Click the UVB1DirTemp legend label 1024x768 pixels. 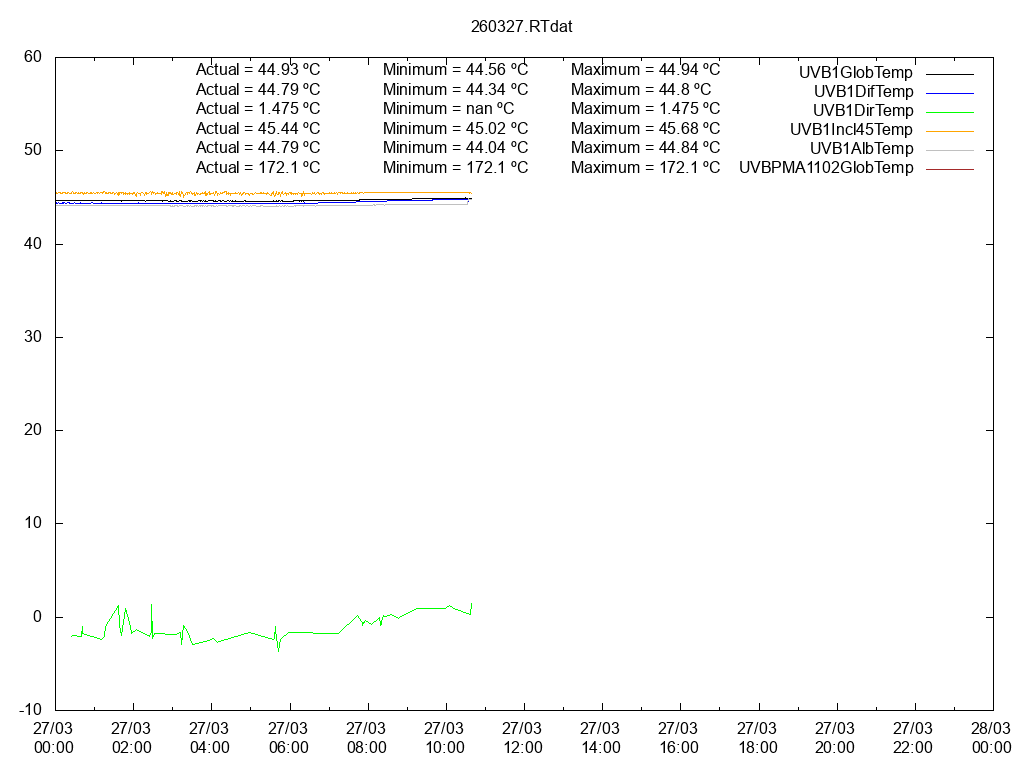coord(862,110)
